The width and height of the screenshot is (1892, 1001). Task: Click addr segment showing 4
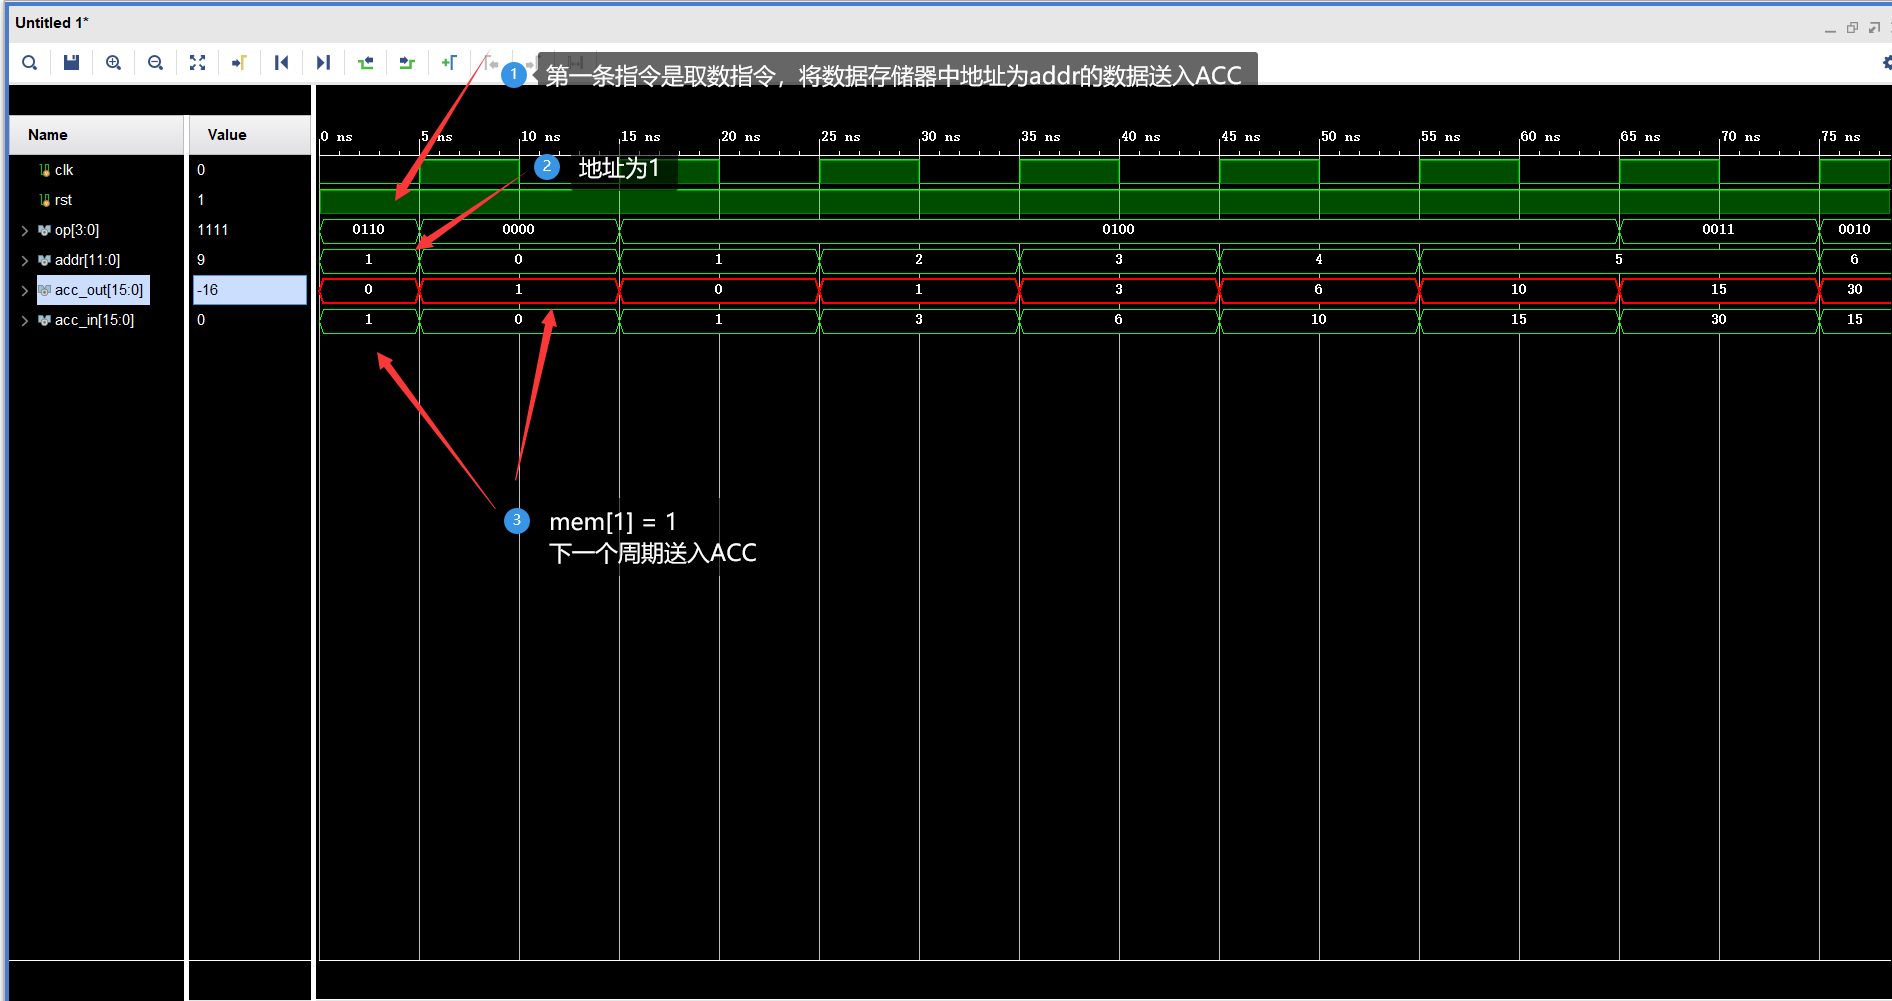click(x=1319, y=260)
